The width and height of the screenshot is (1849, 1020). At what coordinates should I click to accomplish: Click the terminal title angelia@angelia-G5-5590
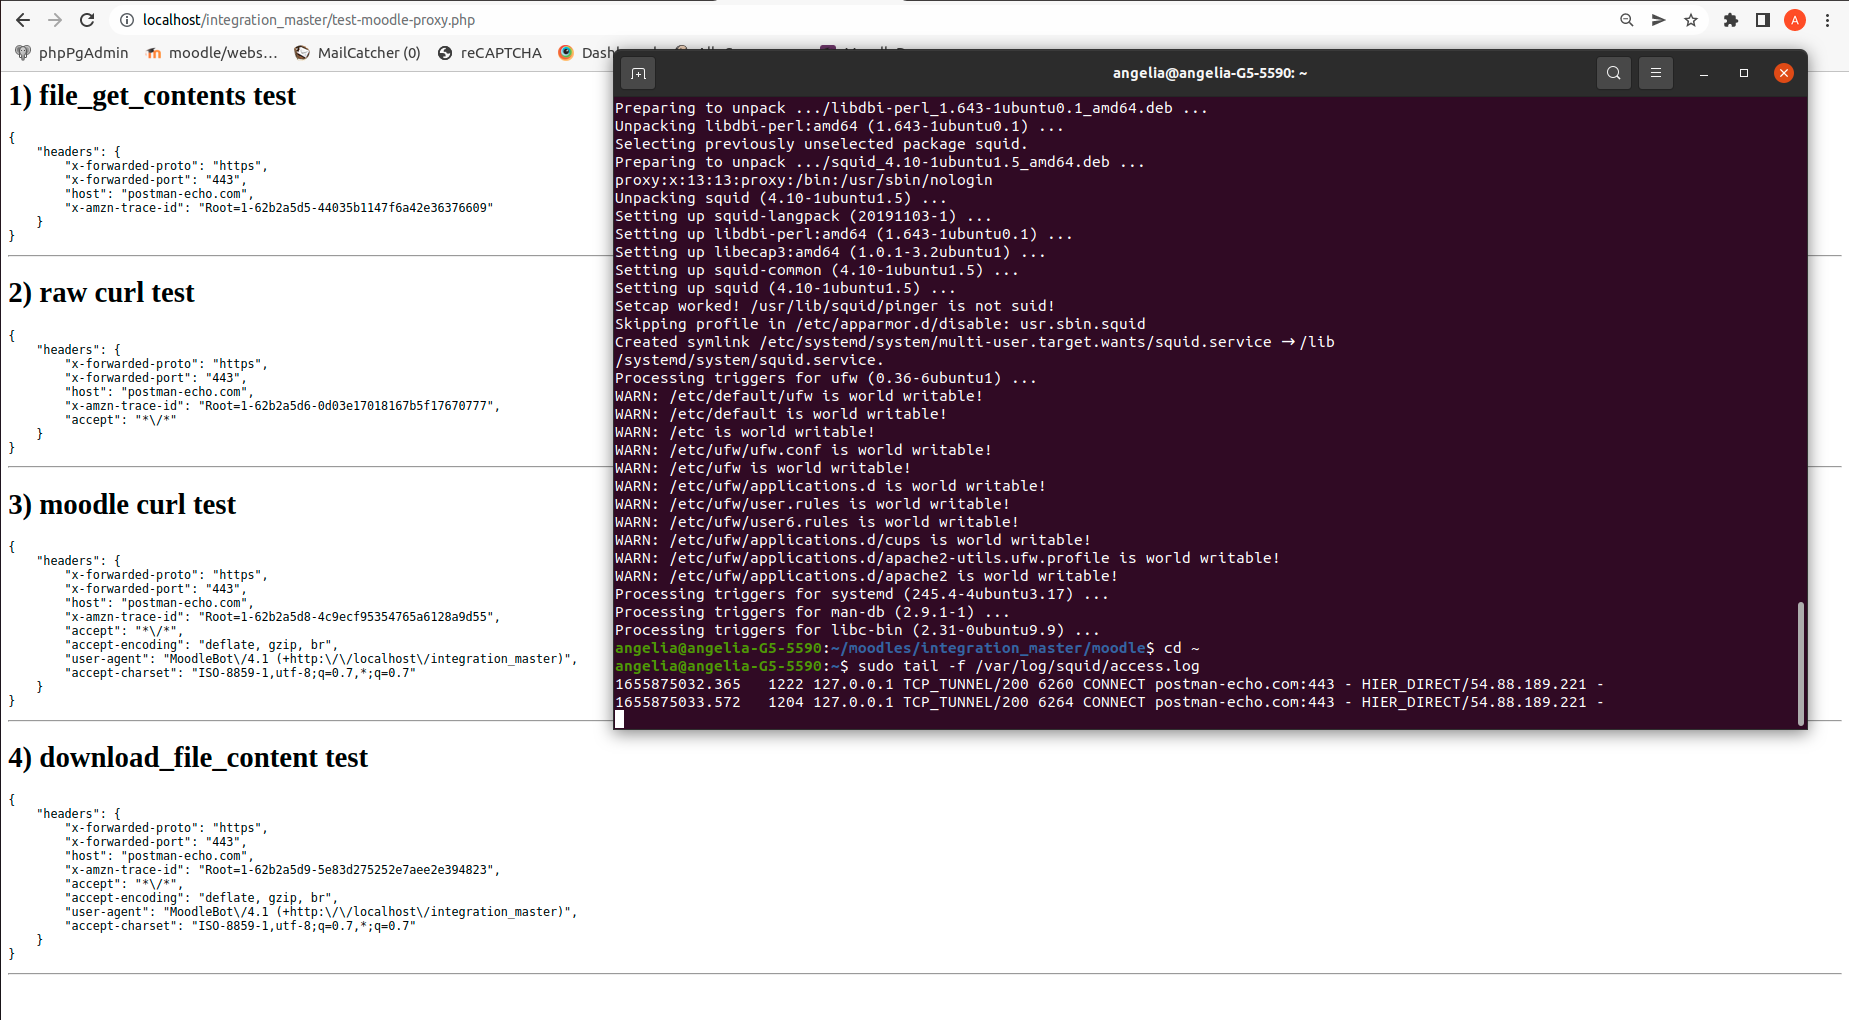pos(1210,73)
